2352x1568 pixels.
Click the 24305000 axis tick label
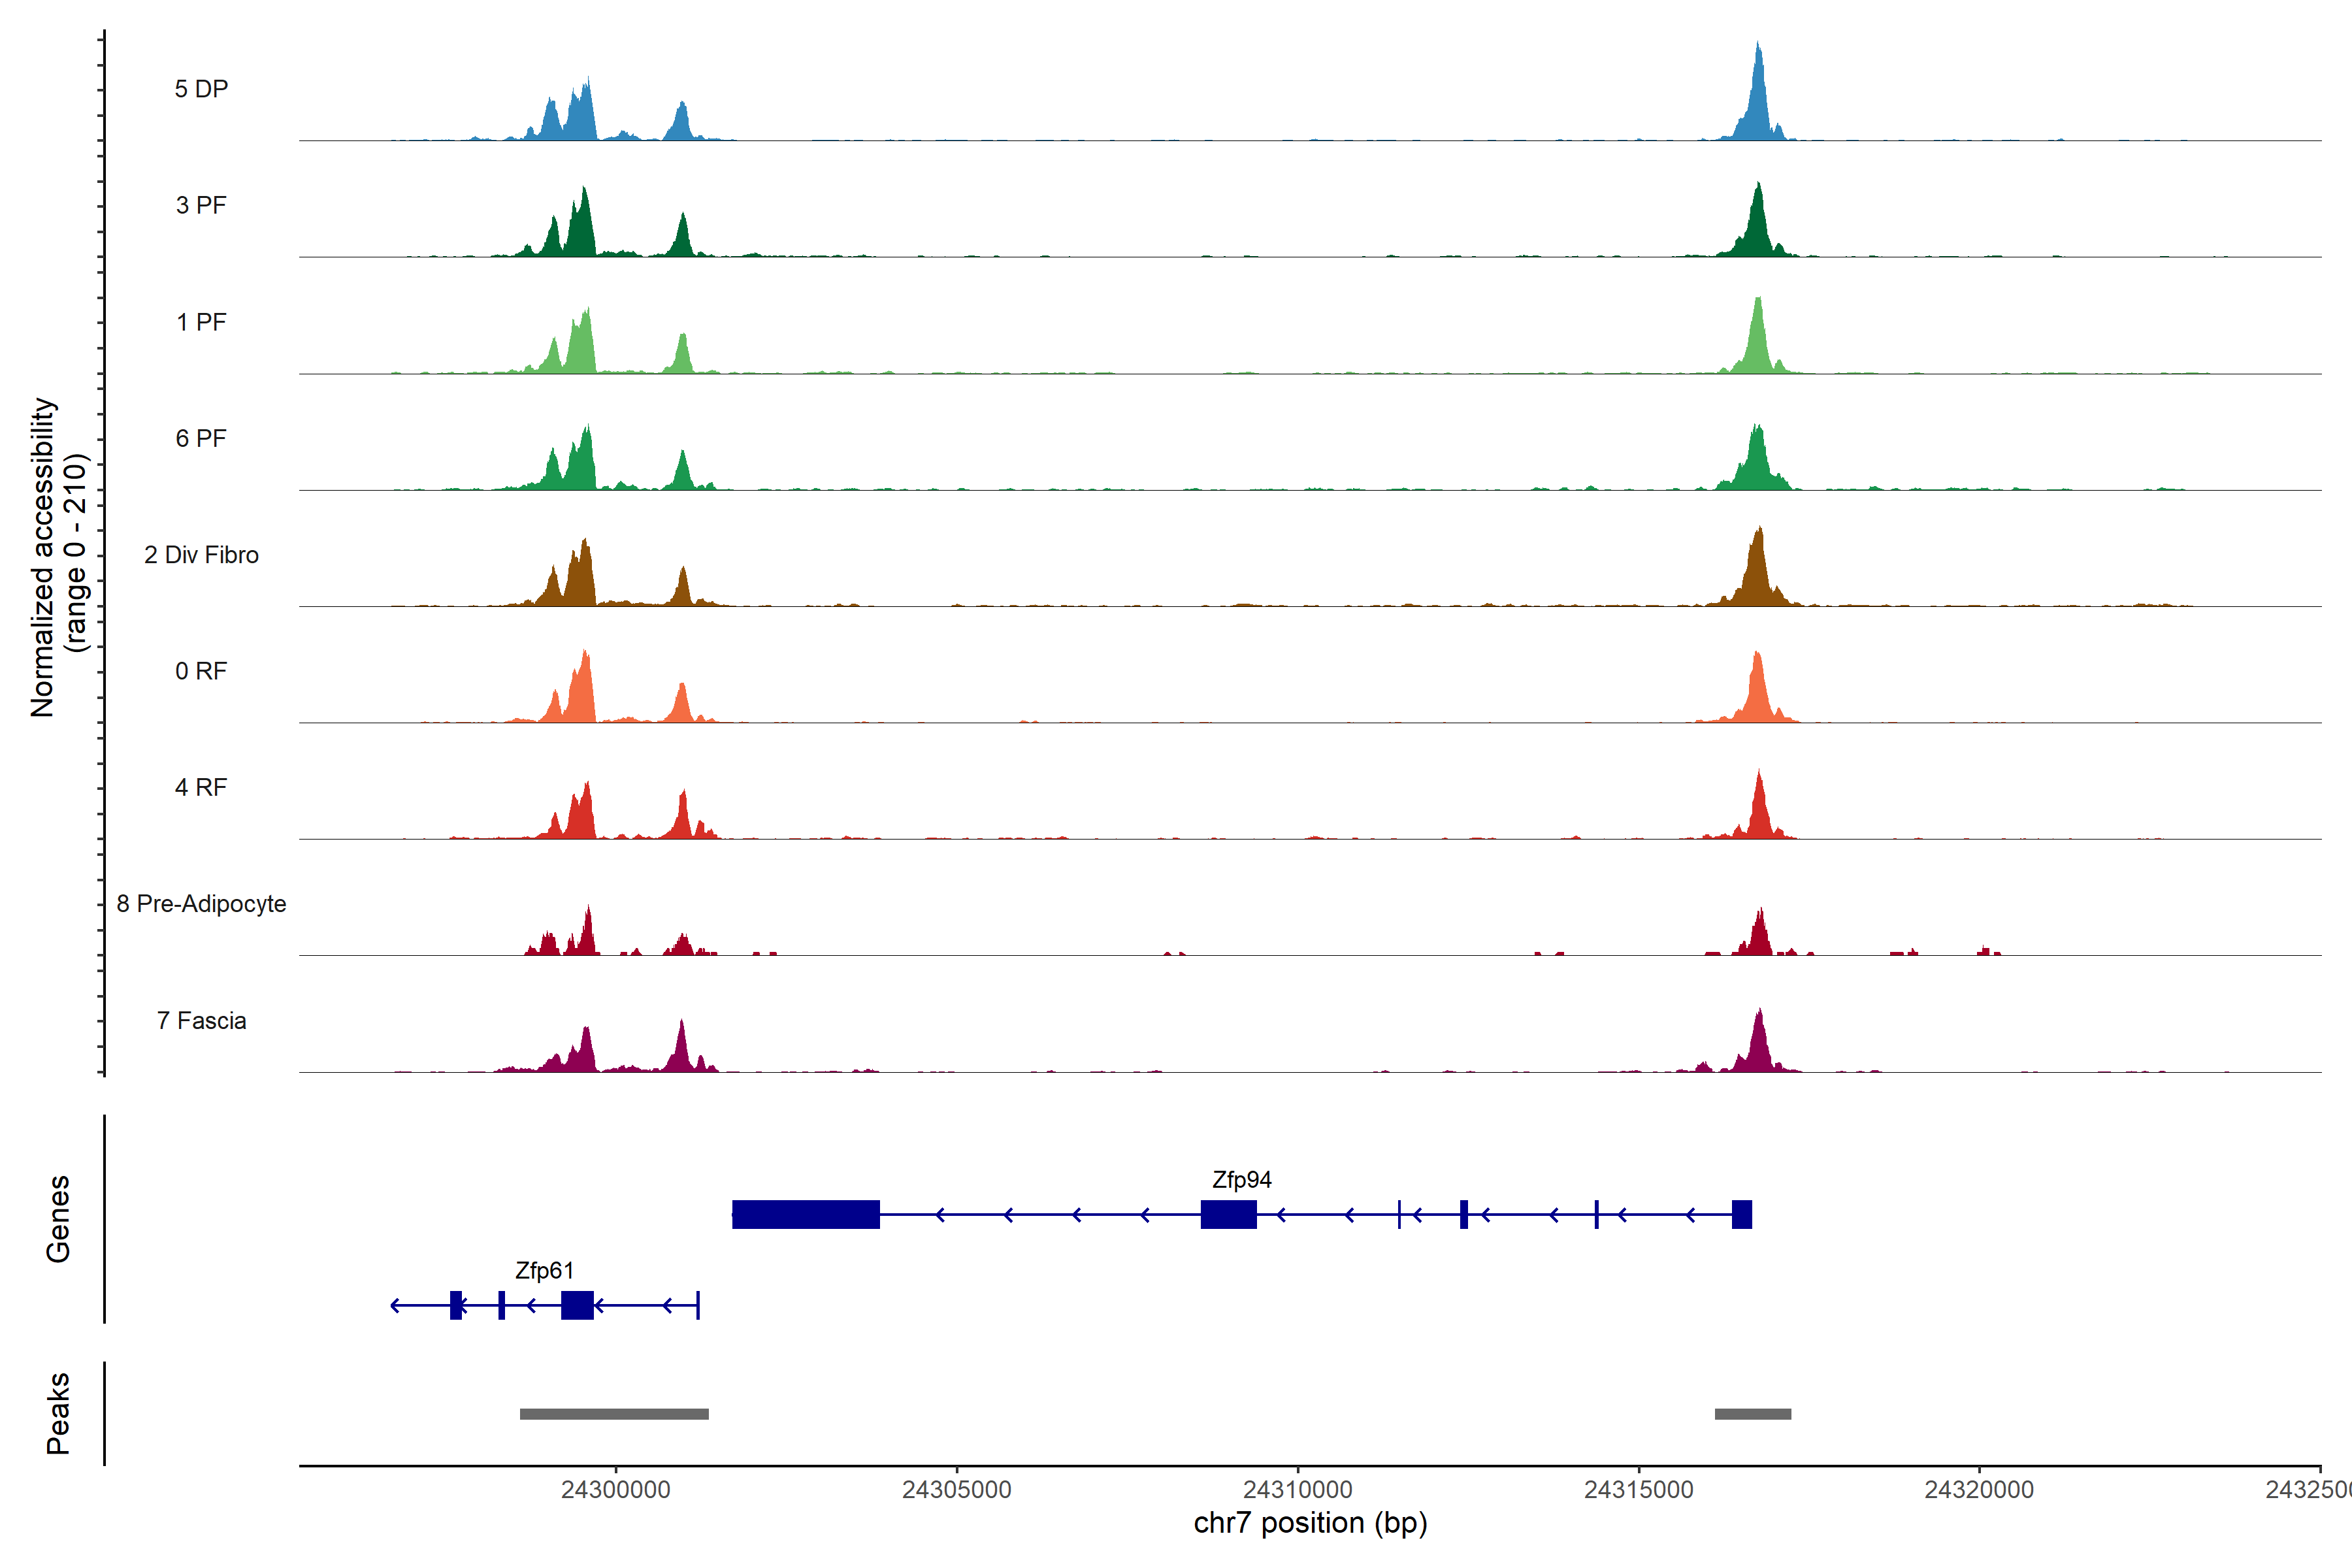pyautogui.click(x=956, y=1490)
